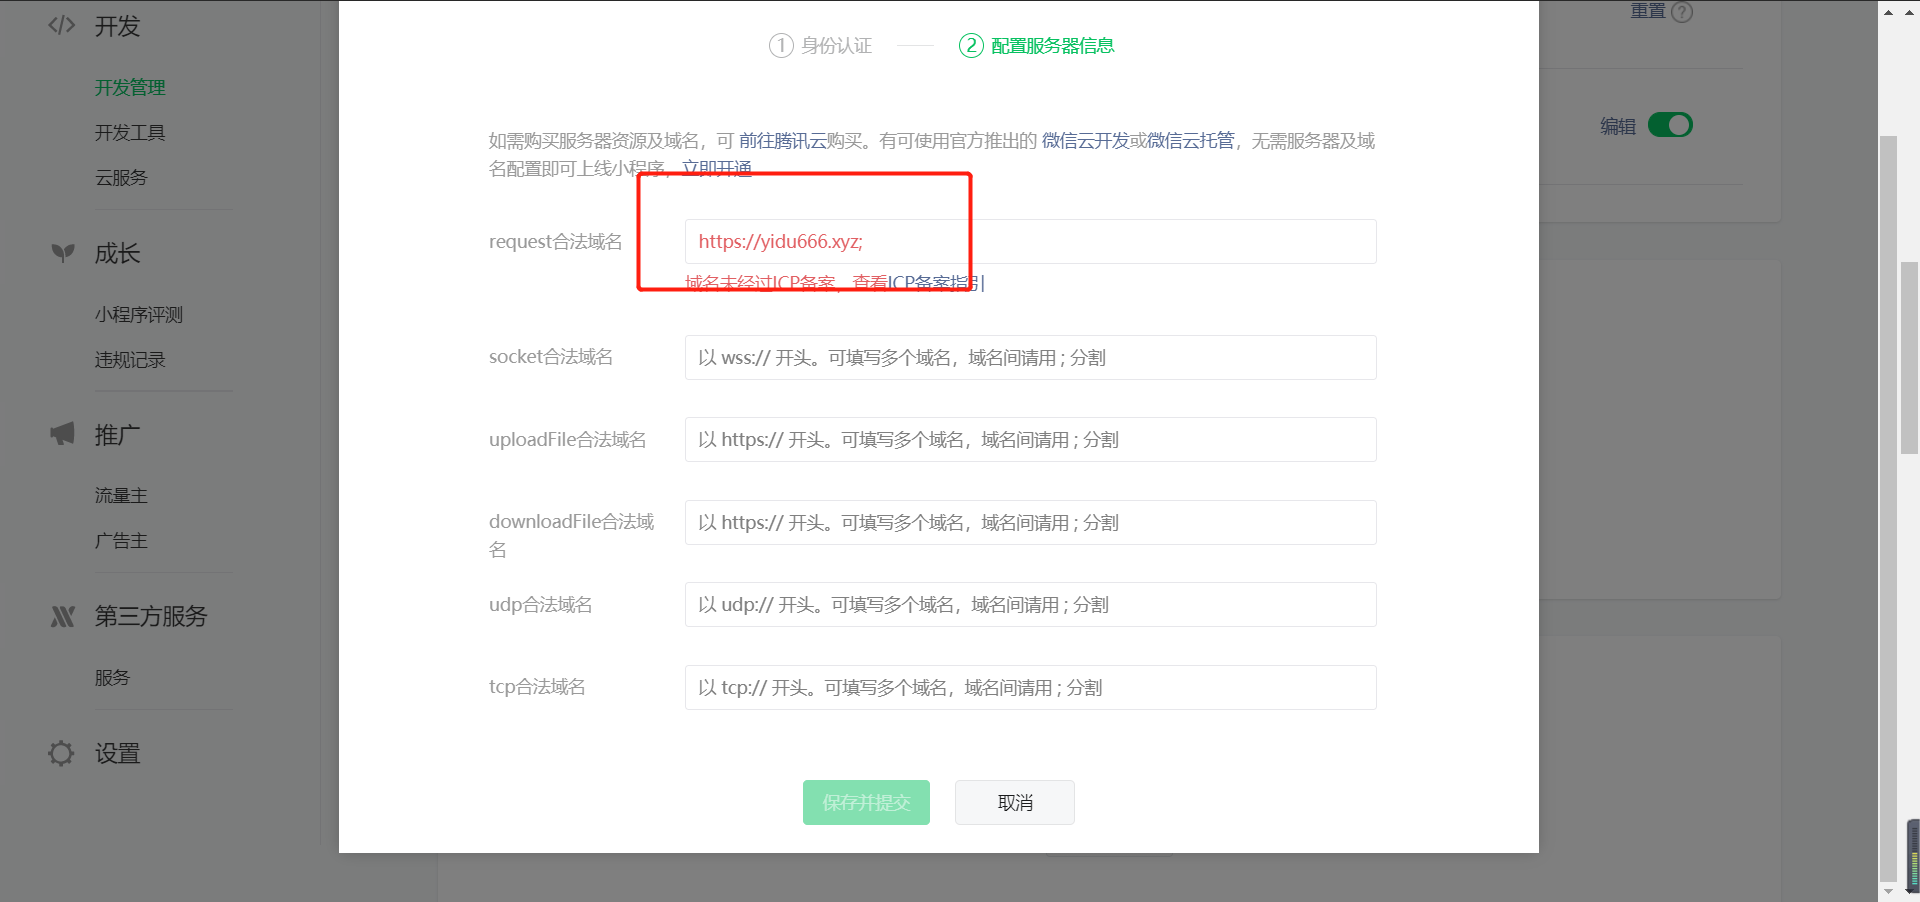Viewport: 1920px width, 902px height.
Task: Open 开发管理 in the sidebar
Action: pos(130,88)
